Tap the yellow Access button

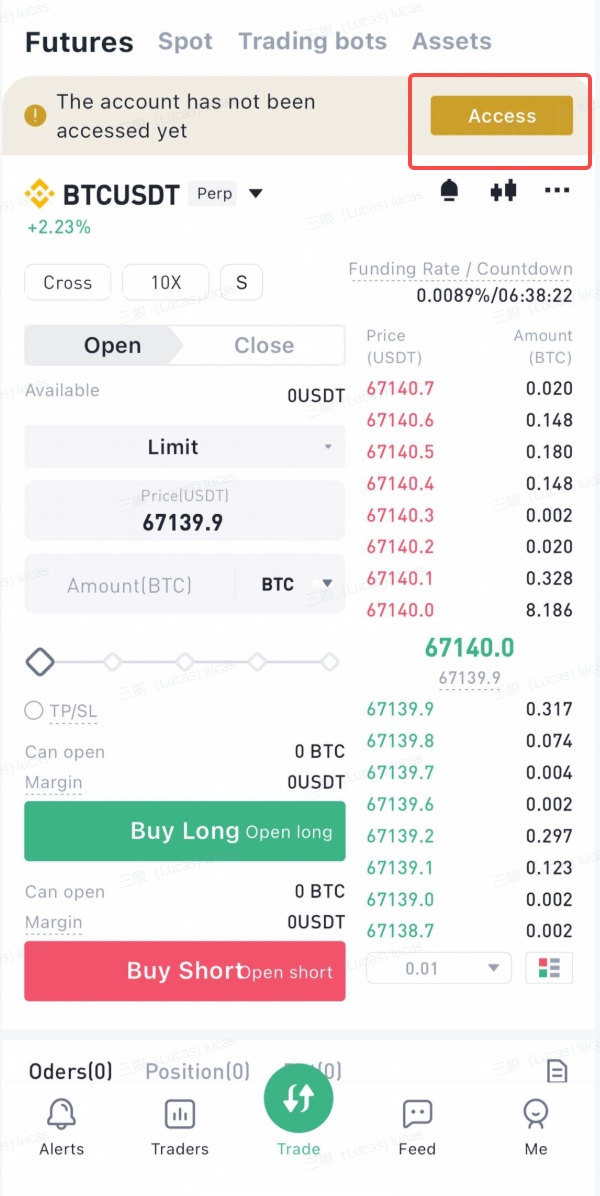click(502, 116)
